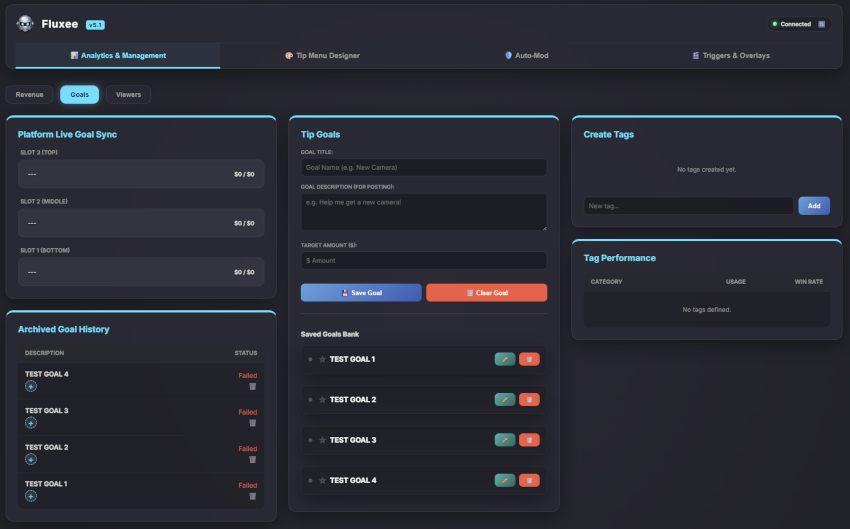Click plus circle under archived TEST GOAL 3
The image size is (850, 529).
click(x=31, y=423)
